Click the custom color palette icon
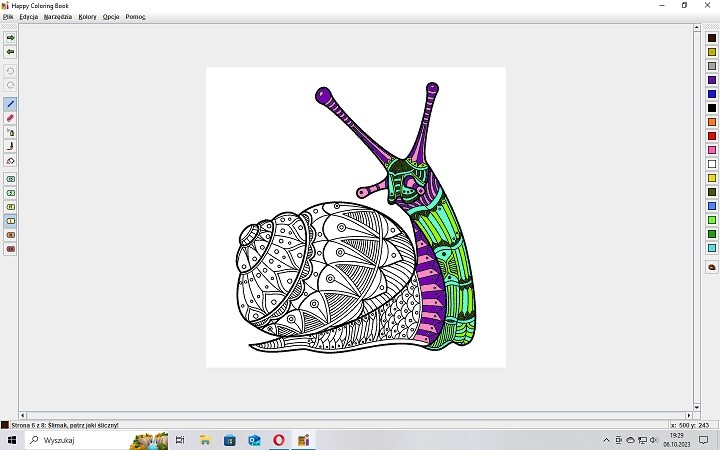Screen dimensions: 720x450 [x=711, y=267]
